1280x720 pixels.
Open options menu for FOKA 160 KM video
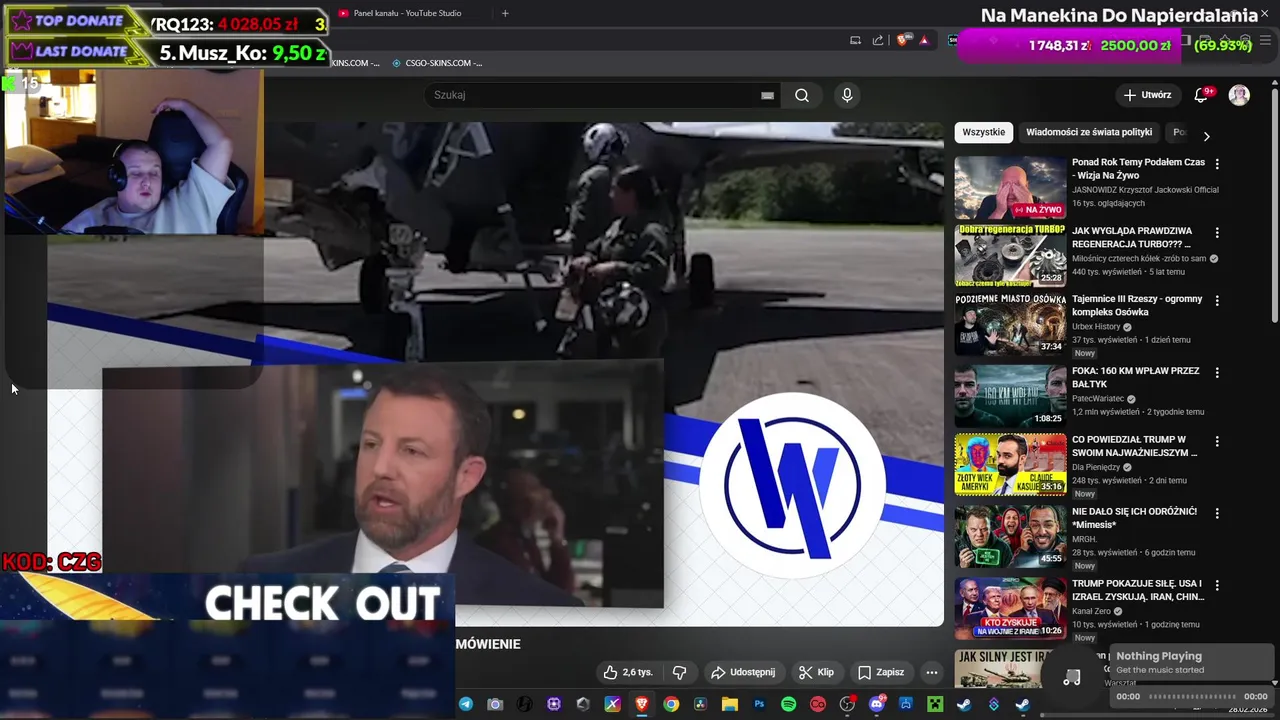(x=1217, y=372)
